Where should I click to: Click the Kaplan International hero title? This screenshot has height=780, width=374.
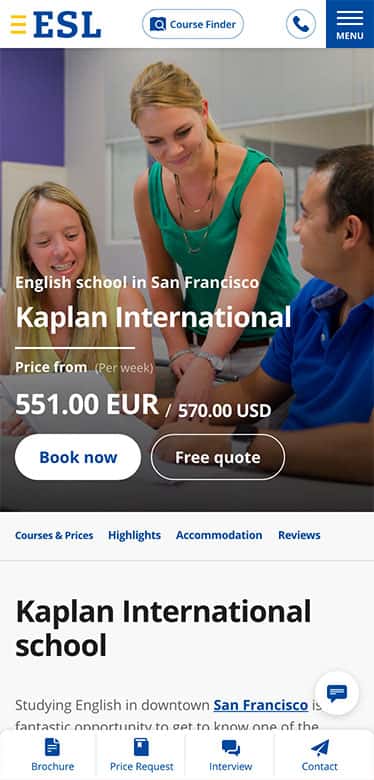point(153,317)
